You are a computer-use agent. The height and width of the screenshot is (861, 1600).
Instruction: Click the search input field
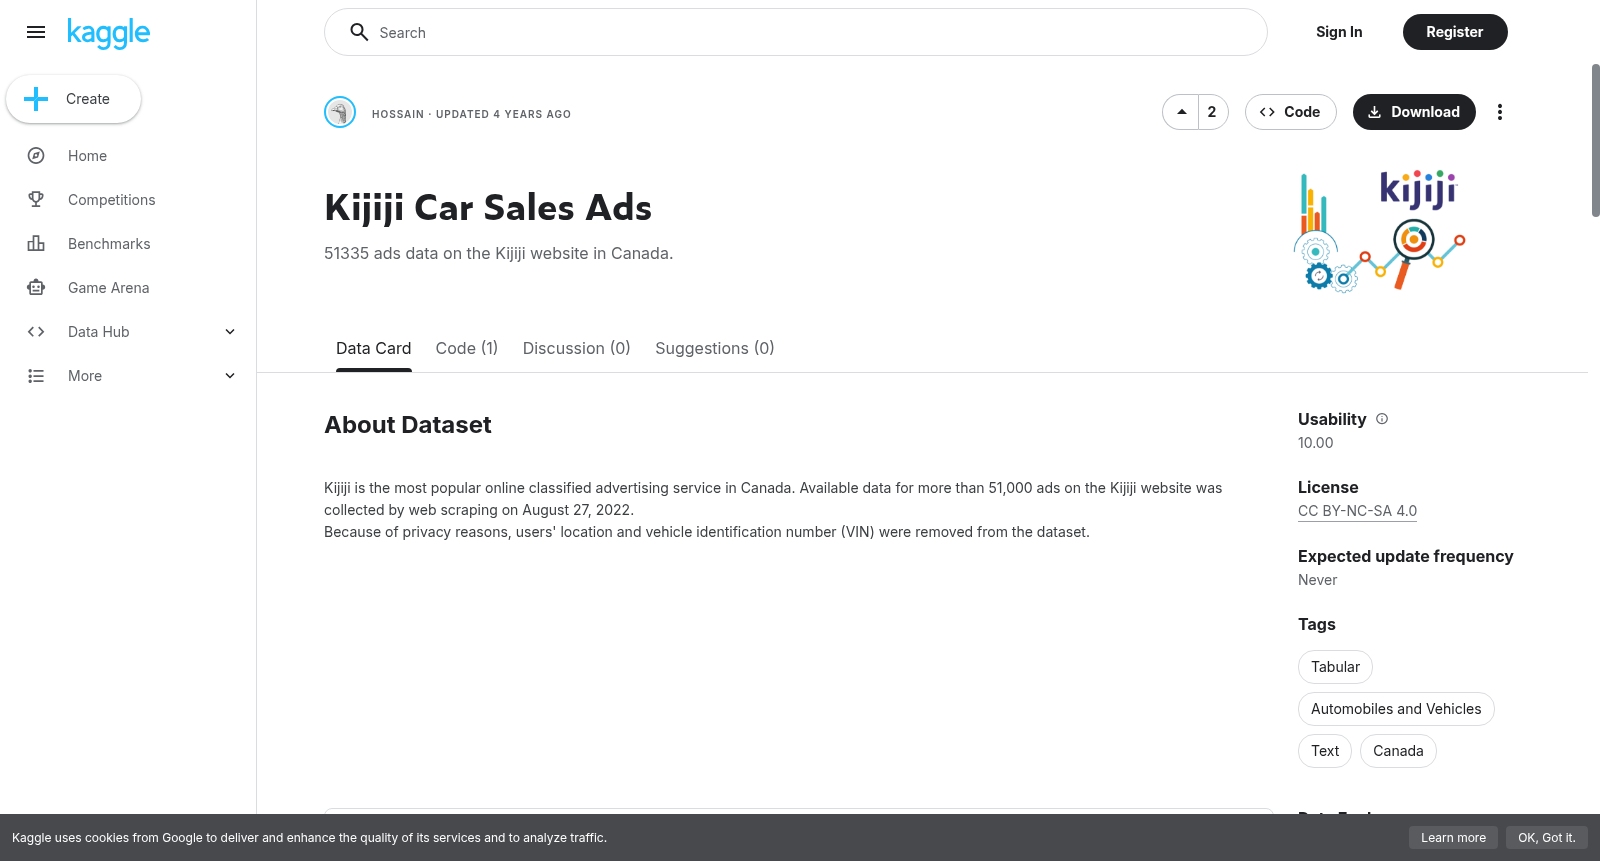pos(796,32)
